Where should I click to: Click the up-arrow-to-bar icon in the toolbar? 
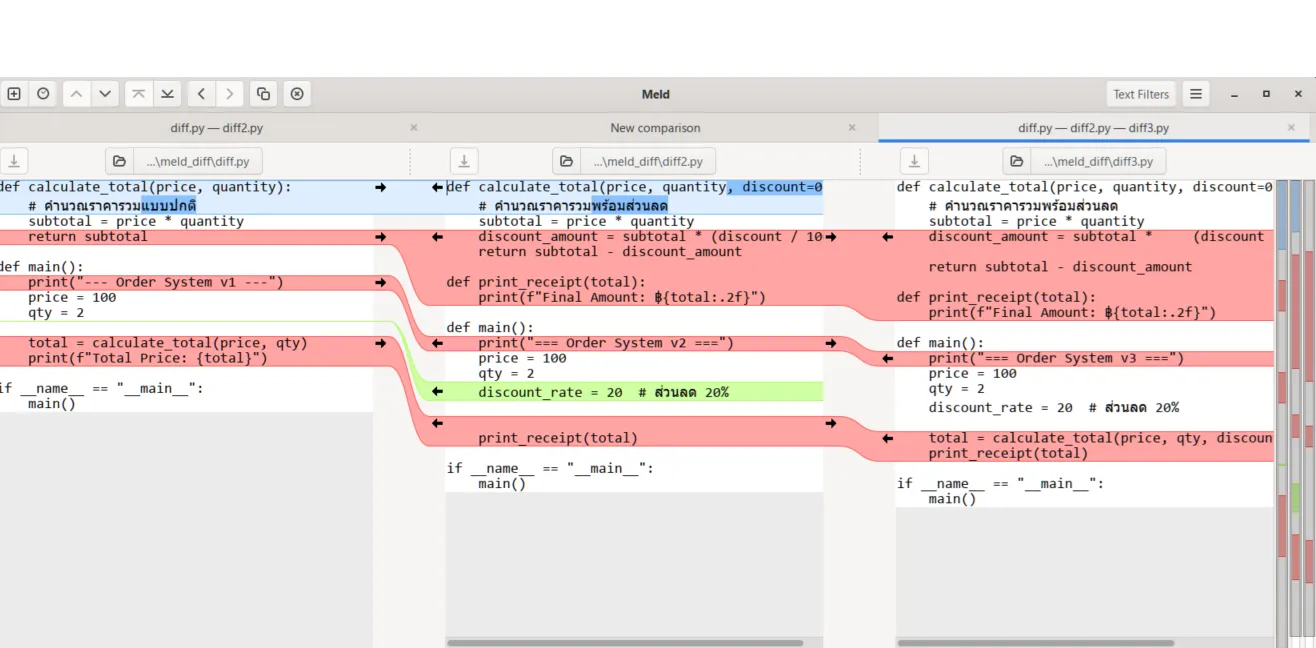(139, 94)
